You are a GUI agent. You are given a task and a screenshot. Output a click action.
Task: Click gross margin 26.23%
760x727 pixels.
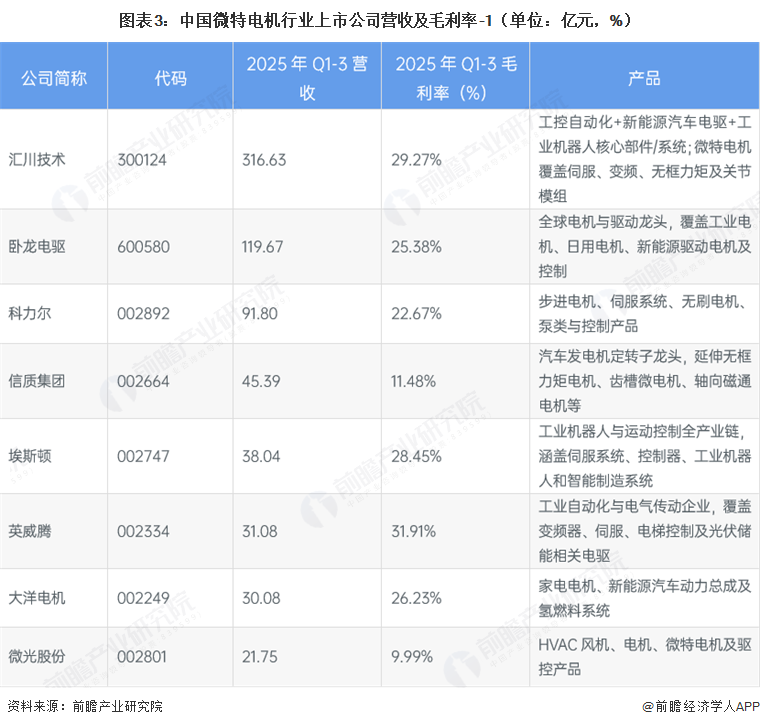416,598
